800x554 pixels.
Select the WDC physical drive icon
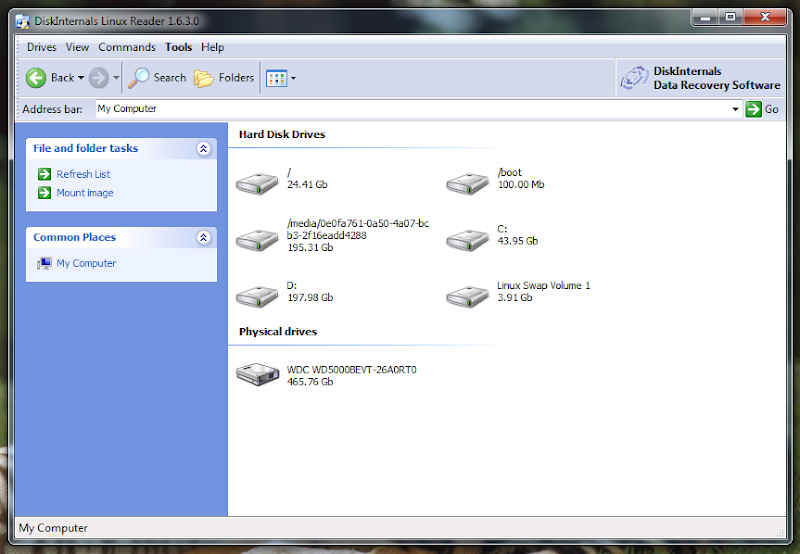[x=258, y=374]
